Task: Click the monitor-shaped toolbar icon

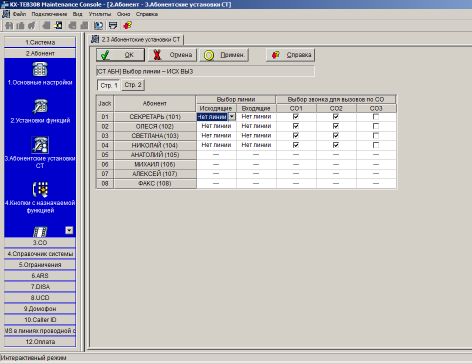Action: pyautogui.click(x=113, y=25)
